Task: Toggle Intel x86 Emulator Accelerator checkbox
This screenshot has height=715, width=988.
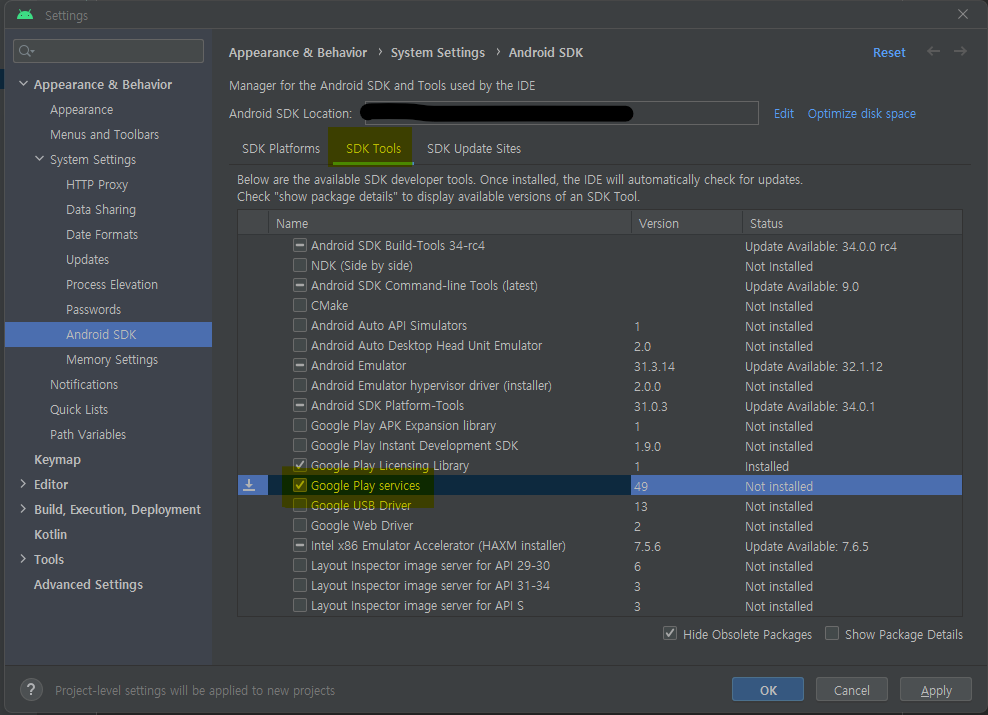Action: tap(300, 545)
